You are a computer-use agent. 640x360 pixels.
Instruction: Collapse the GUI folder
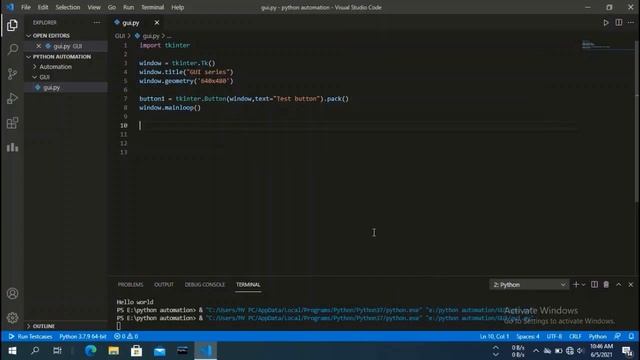35,77
